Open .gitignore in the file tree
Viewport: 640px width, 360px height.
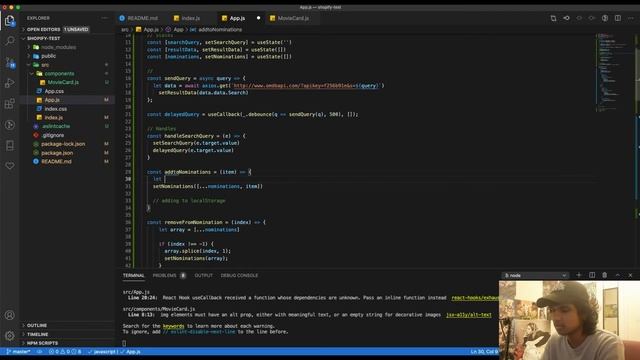(53, 135)
